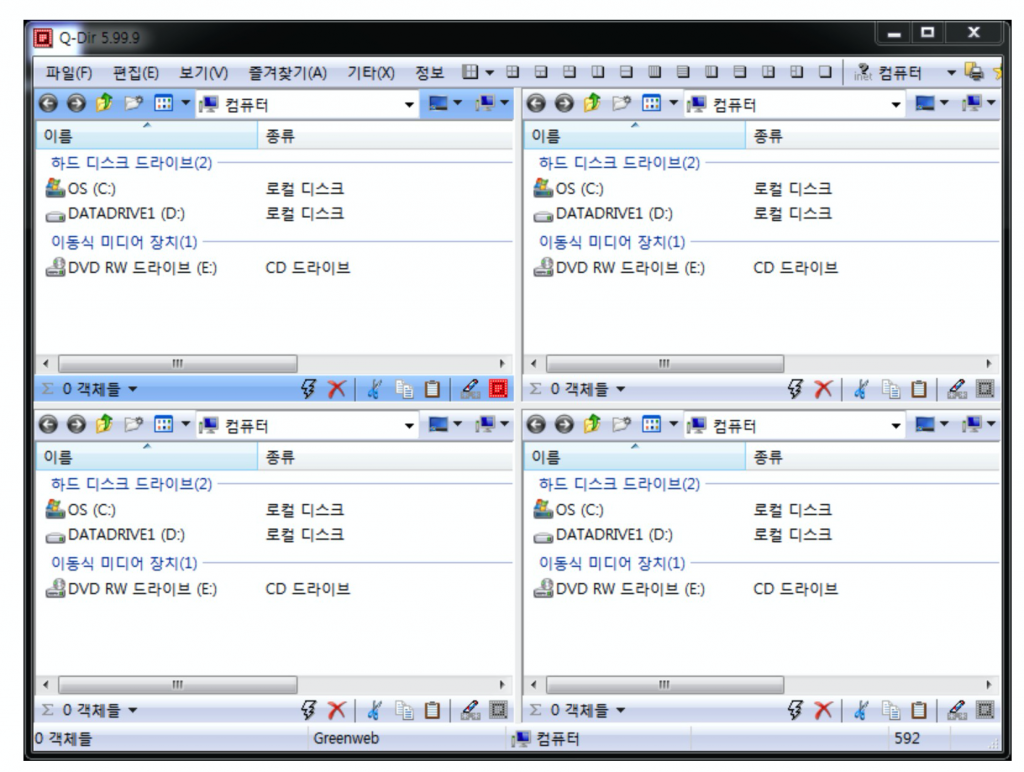This screenshot has width=1024, height=772.
Task: Sort by 종류 column in top-right pane
Action: 872,136
